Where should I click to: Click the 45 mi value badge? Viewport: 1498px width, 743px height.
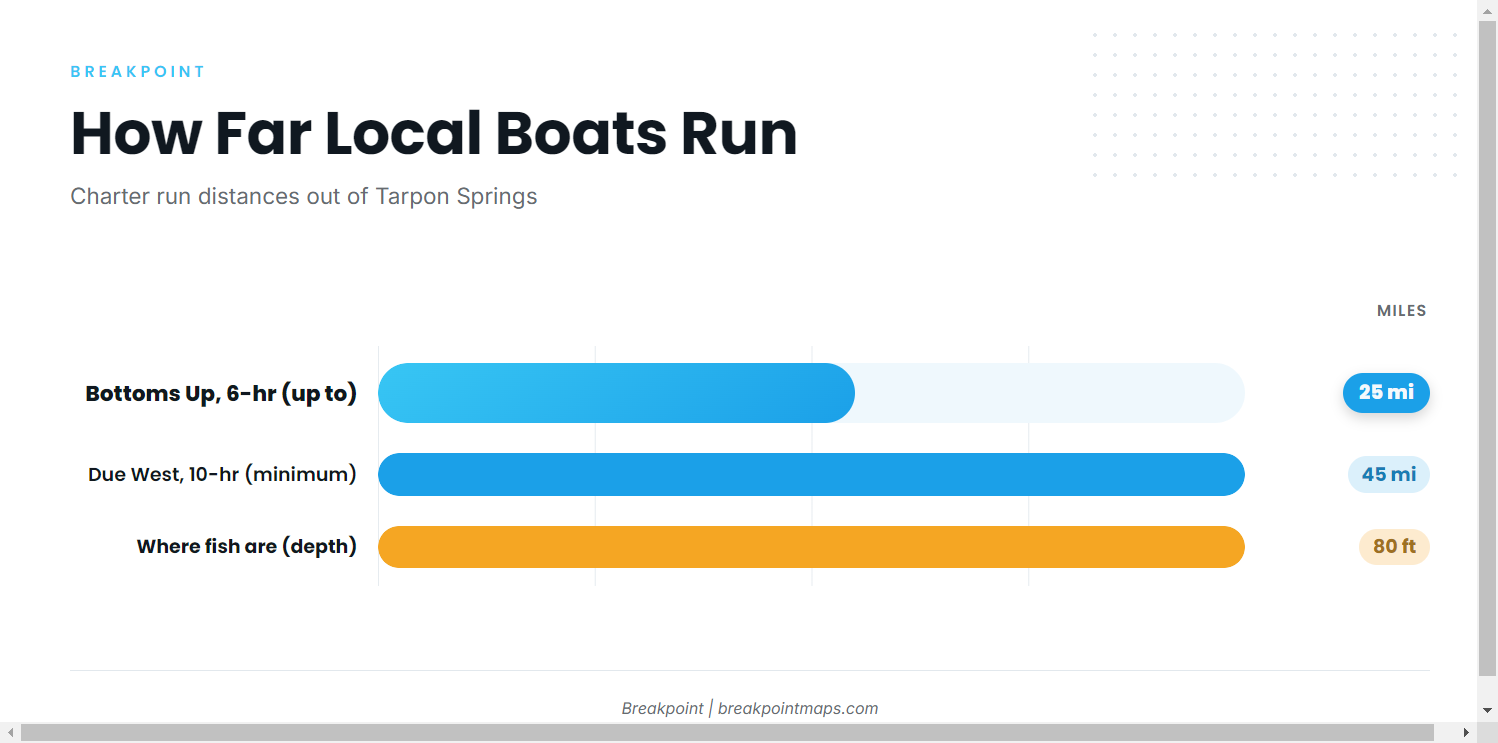(1389, 474)
